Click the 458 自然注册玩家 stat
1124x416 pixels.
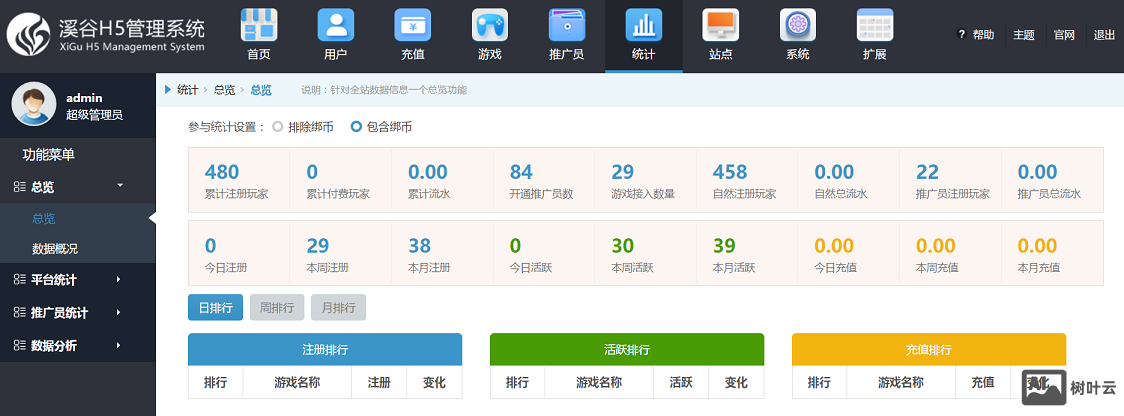click(748, 180)
